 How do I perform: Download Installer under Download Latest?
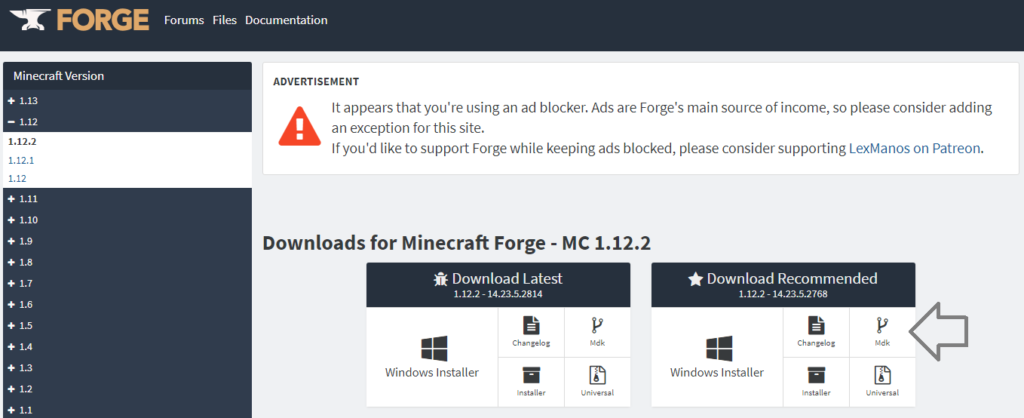pos(531,381)
